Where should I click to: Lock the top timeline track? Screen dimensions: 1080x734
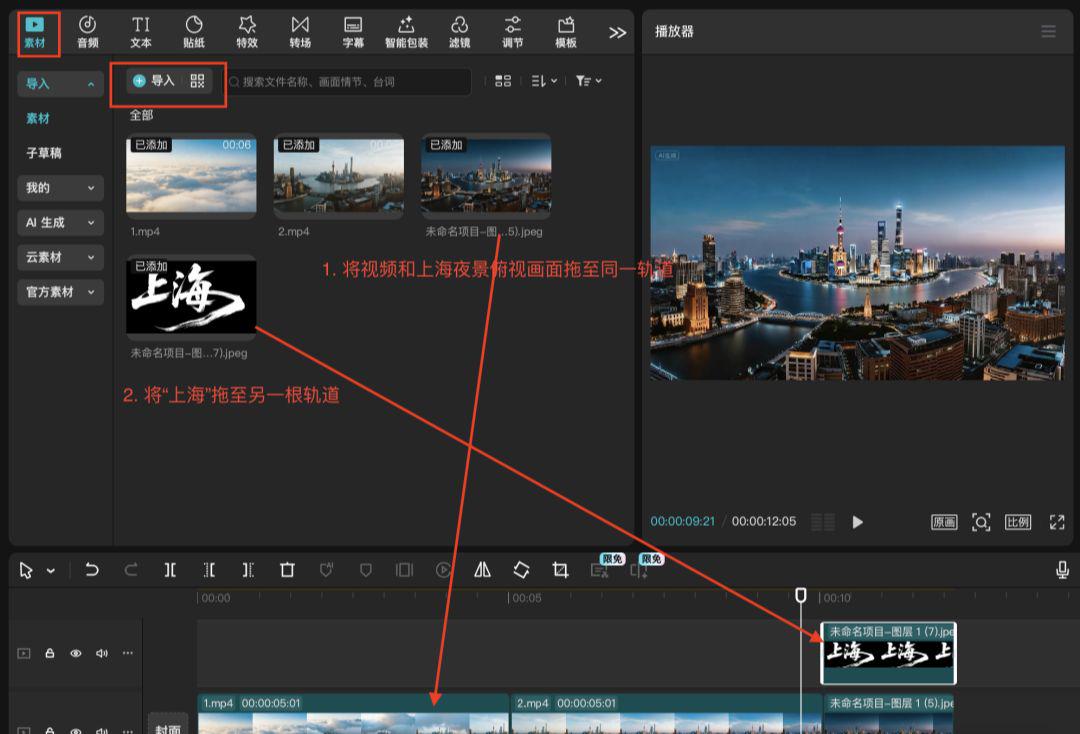(x=49, y=652)
